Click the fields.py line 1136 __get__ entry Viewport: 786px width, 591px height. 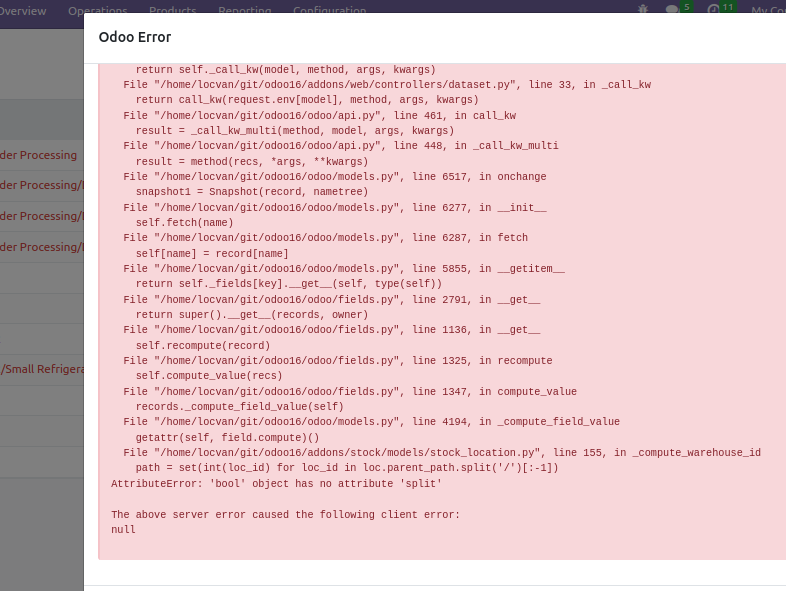[x=332, y=330]
